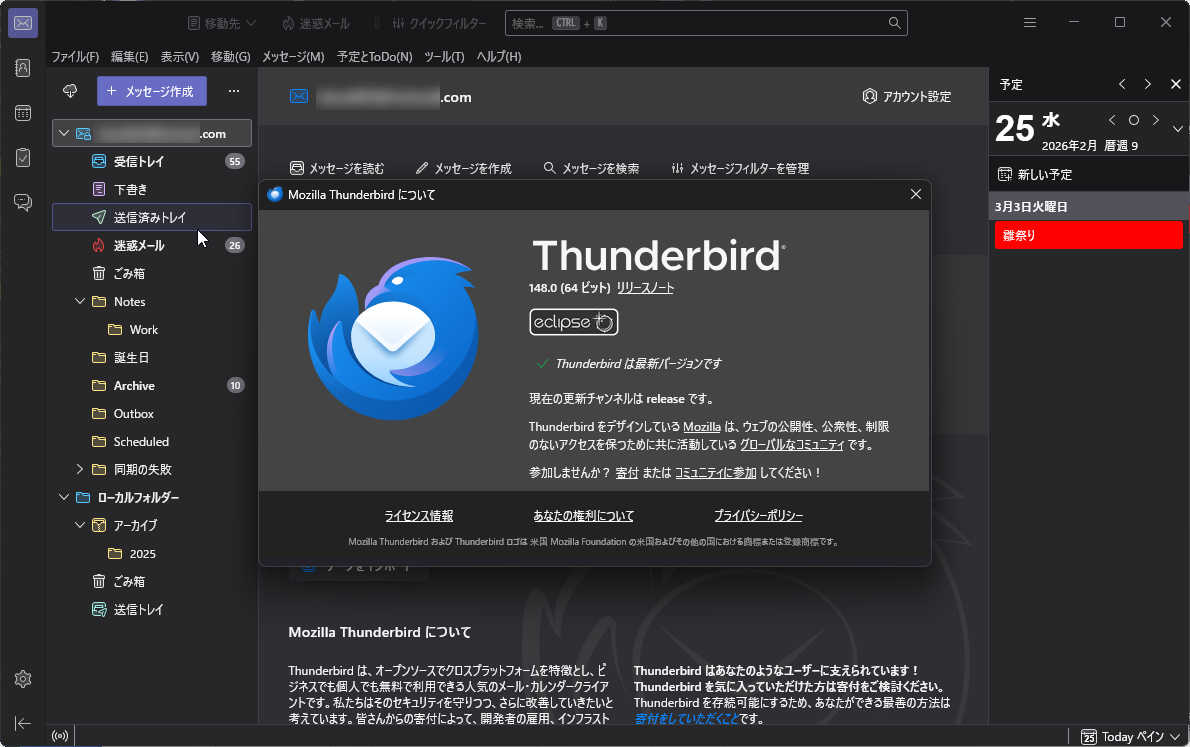The width and height of the screenshot is (1190, 747).
Task: Click ライセンス情報 in the About dialog
Action: 421,516
